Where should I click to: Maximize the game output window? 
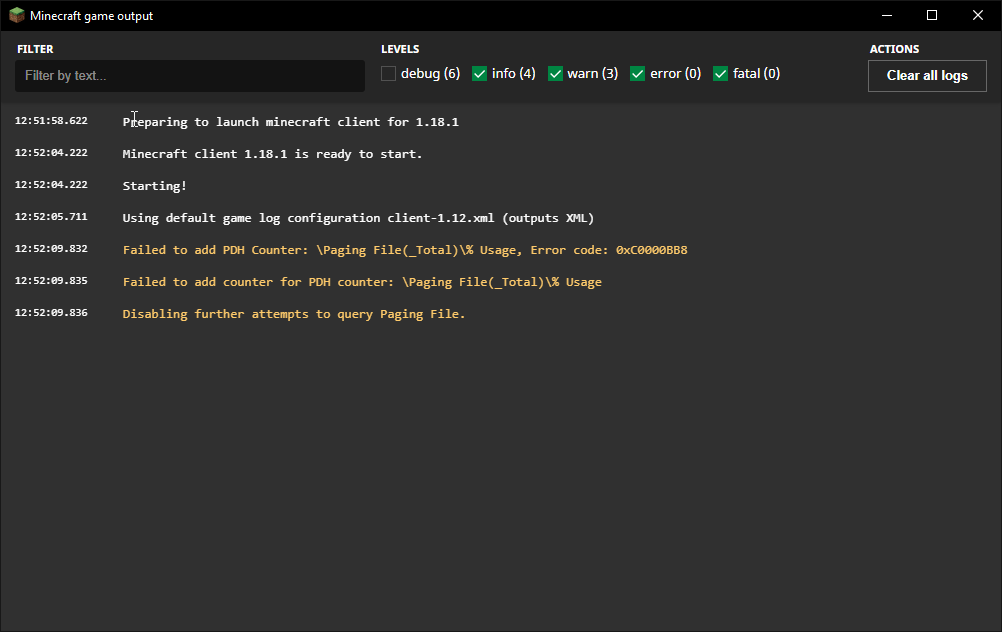tap(932, 16)
